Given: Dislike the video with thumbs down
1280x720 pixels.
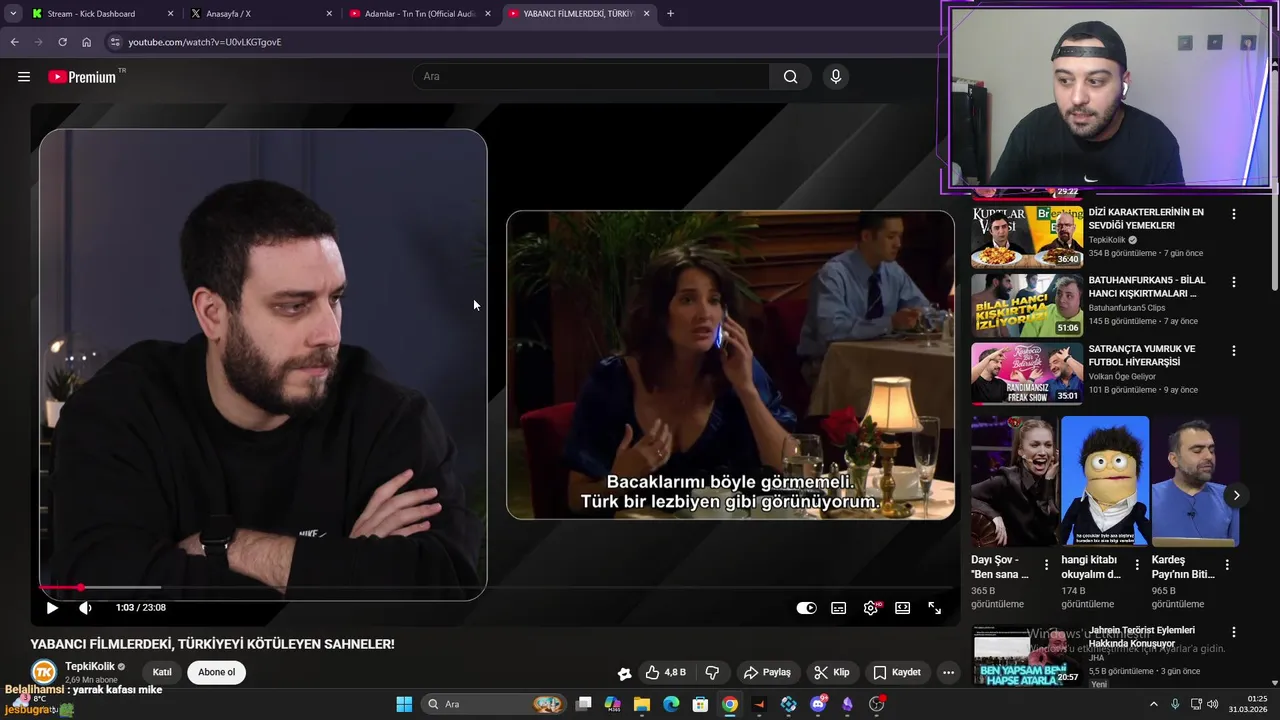Looking at the screenshot, I should pos(712,672).
